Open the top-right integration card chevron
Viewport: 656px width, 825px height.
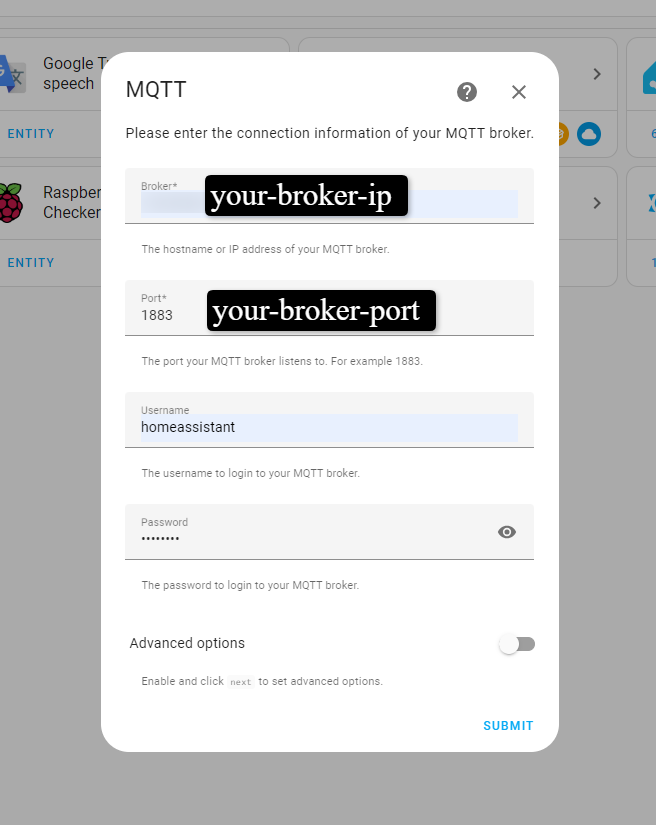(597, 73)
